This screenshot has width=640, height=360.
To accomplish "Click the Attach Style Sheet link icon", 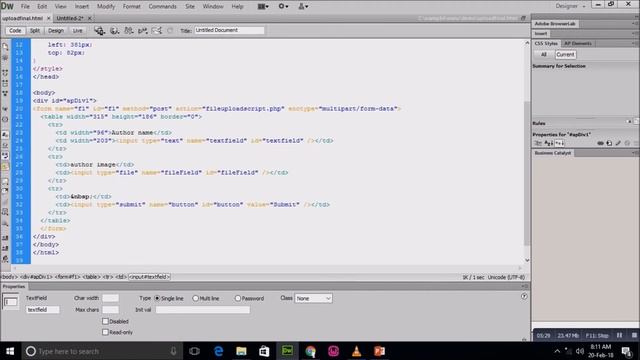I will click(600, 143).
